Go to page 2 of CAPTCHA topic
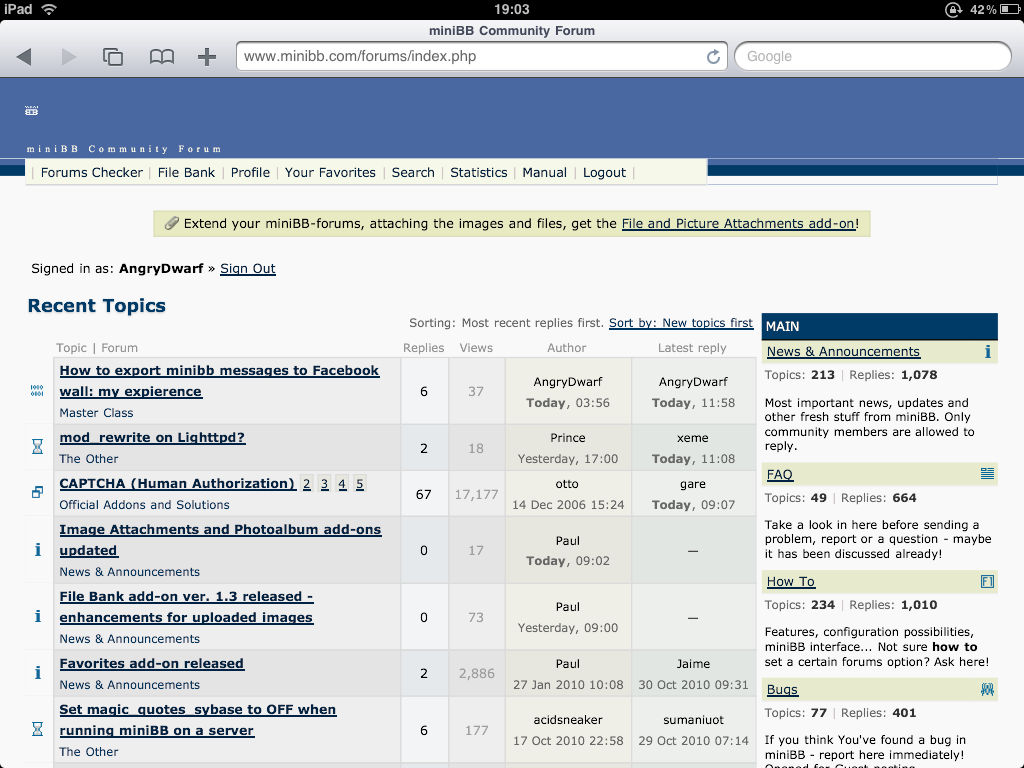This screenshot has height=768, width=1024. coord(306,484)
